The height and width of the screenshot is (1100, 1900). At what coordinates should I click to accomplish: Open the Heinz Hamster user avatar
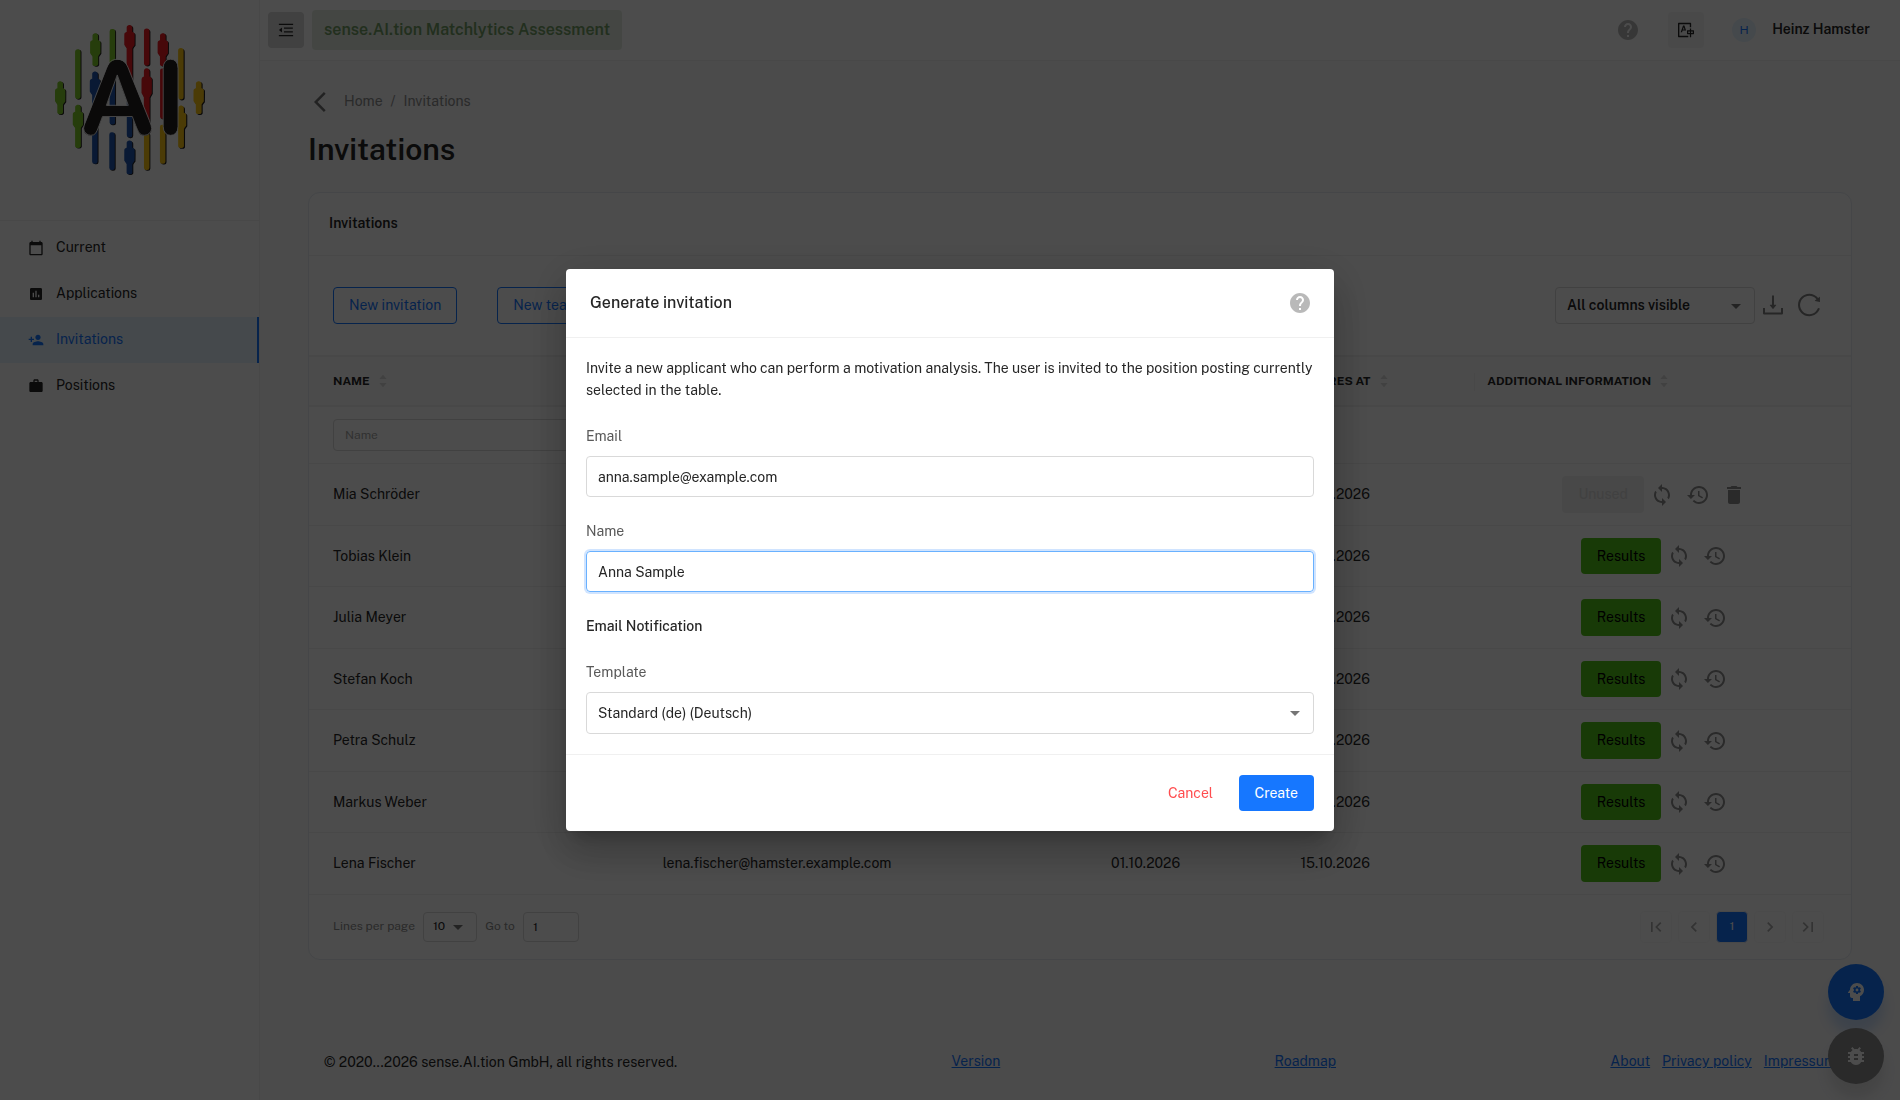(1744, 30)
